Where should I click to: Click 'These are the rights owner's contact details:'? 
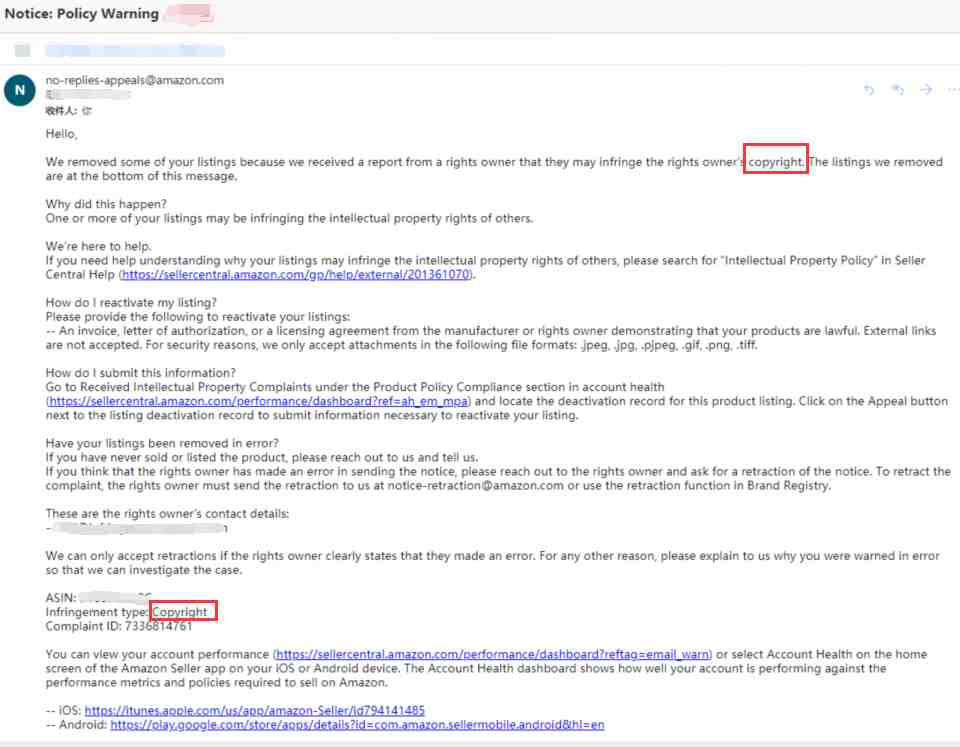click(x=167, y=513)
